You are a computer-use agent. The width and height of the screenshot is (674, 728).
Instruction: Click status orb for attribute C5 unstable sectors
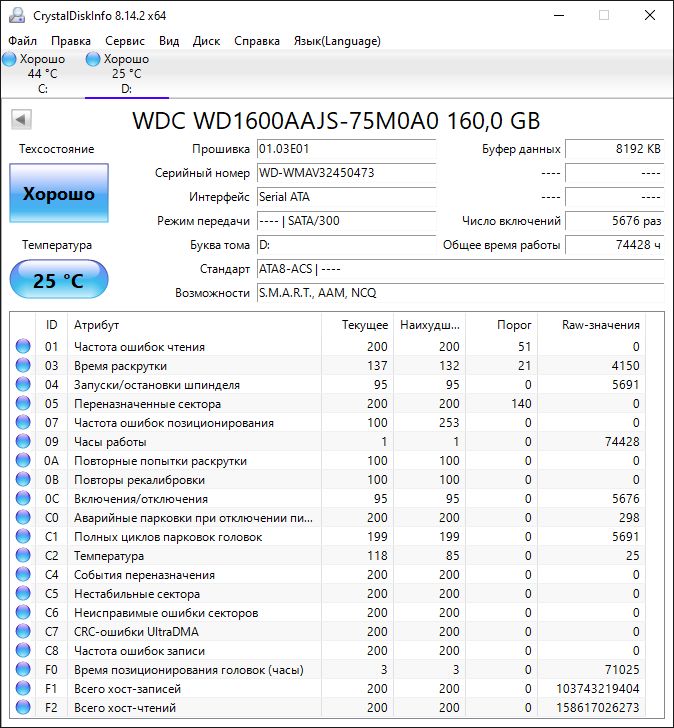pyautogui.click(x=22, y=594)
